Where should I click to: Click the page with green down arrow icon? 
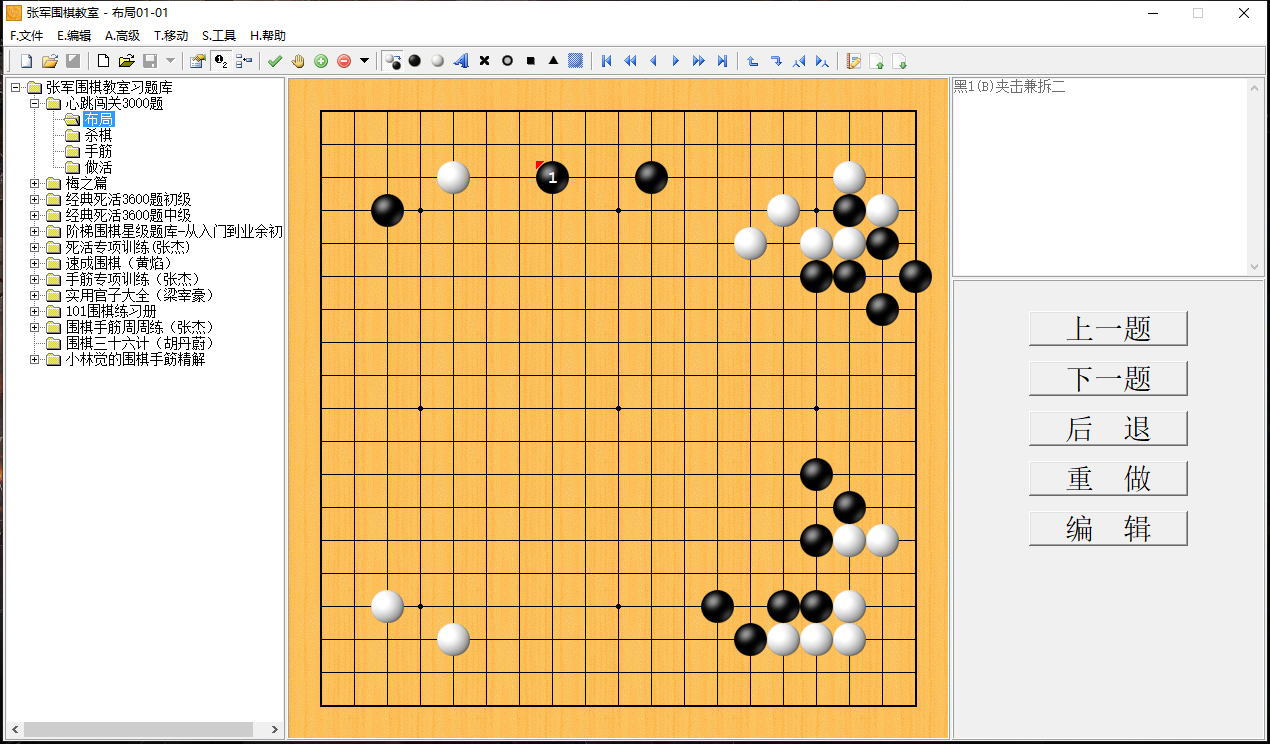click(x=900, y=61)
